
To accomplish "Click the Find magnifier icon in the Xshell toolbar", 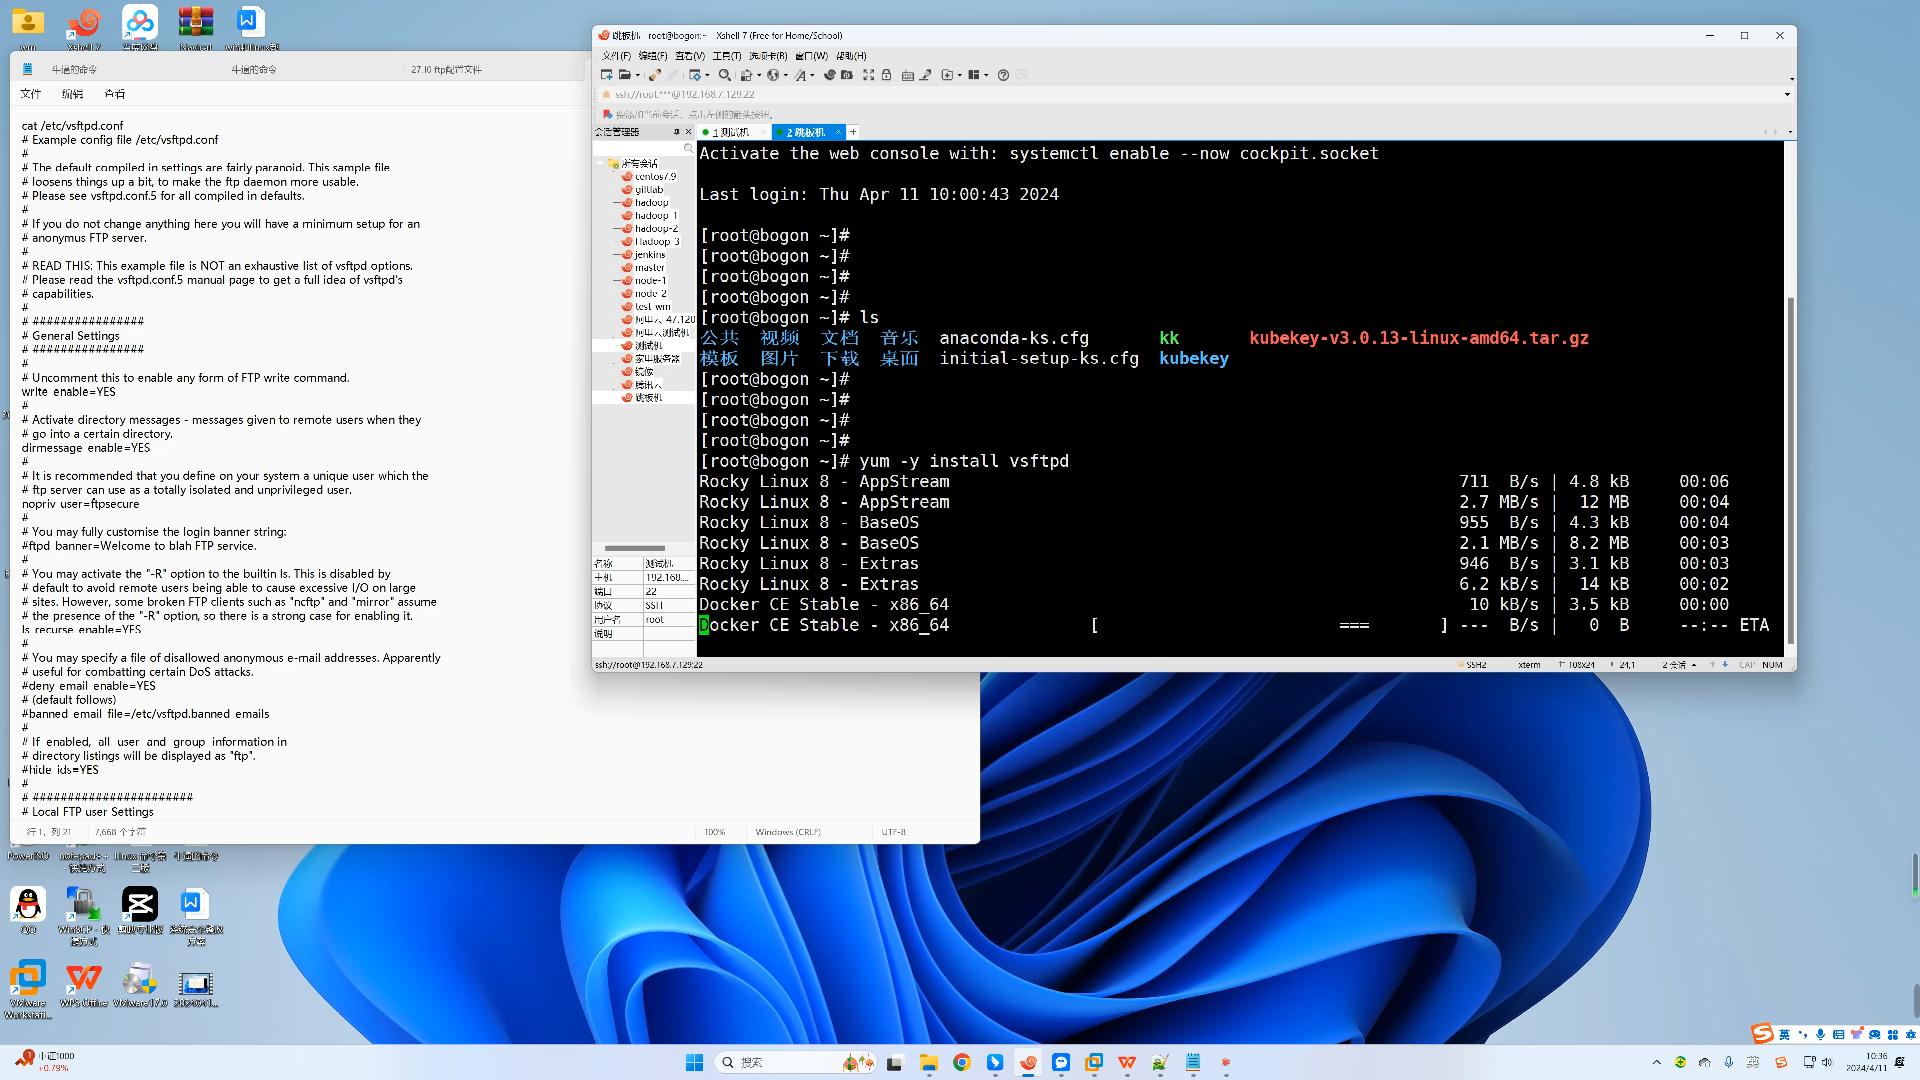I will [x=725, y=75].
